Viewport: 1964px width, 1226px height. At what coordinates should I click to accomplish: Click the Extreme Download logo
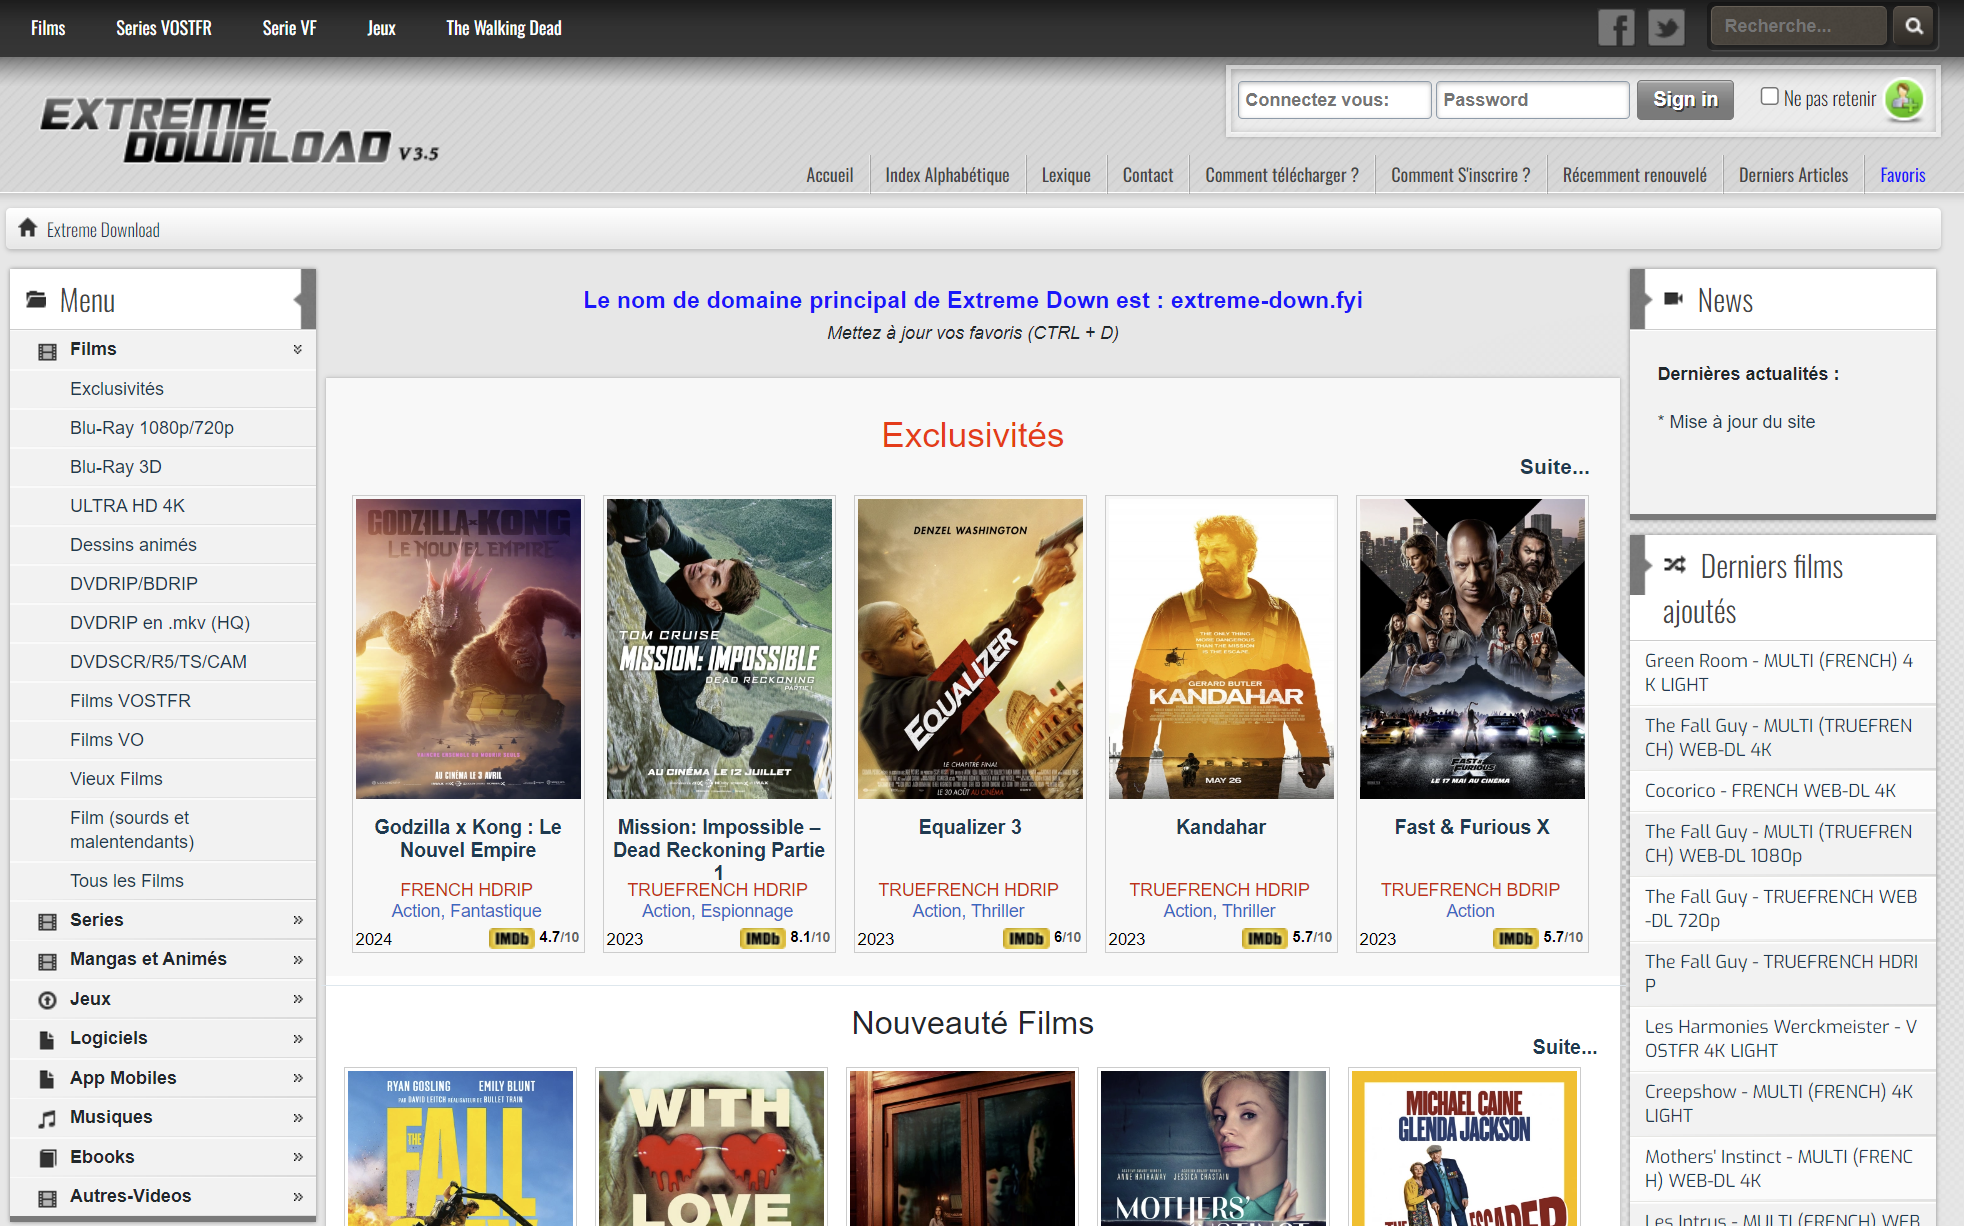239,130
